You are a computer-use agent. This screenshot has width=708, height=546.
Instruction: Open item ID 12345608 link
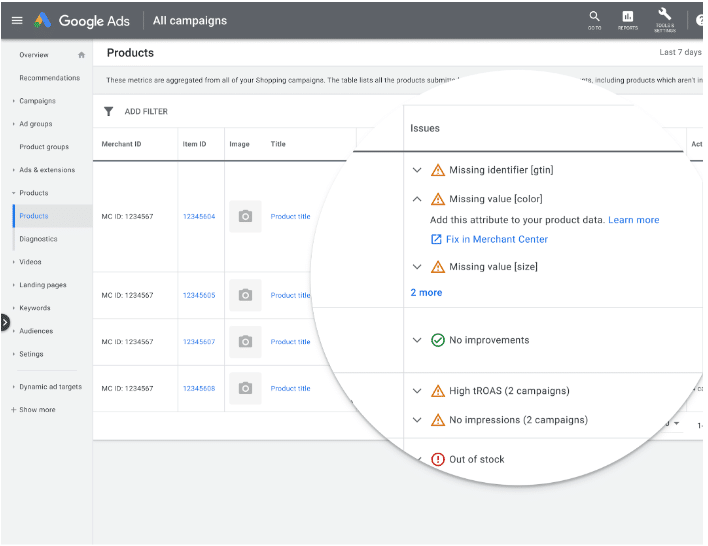[x=199, y=388]
